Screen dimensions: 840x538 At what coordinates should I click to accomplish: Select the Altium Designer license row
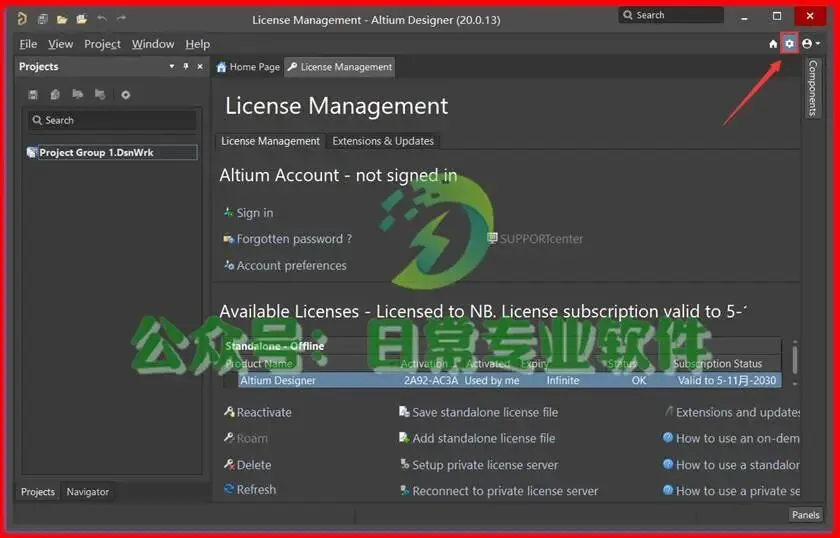(x=509, y=380)
